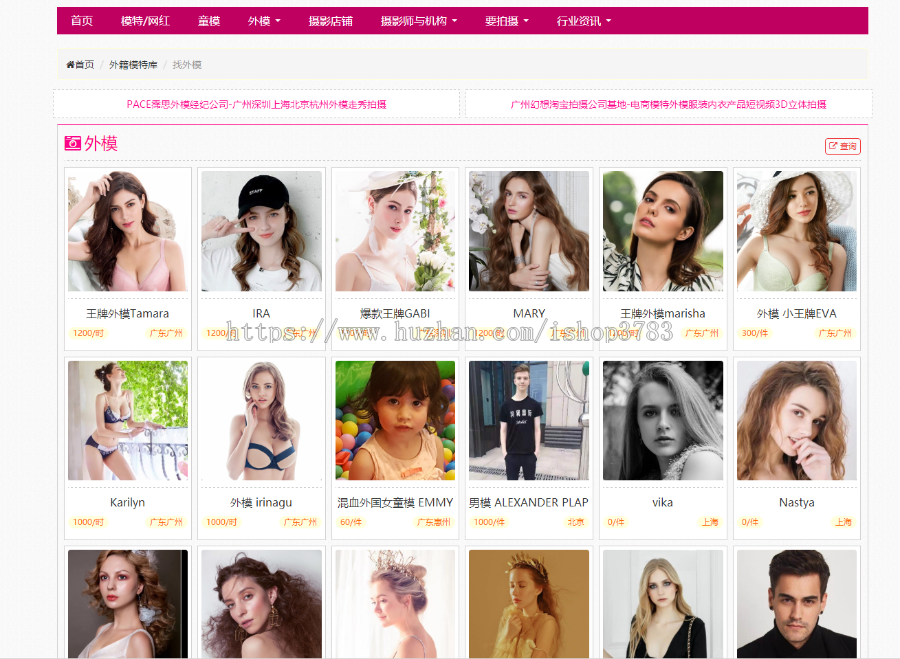
Task: Expand the 要拍摄 dropdown menu
Action: 507,21
